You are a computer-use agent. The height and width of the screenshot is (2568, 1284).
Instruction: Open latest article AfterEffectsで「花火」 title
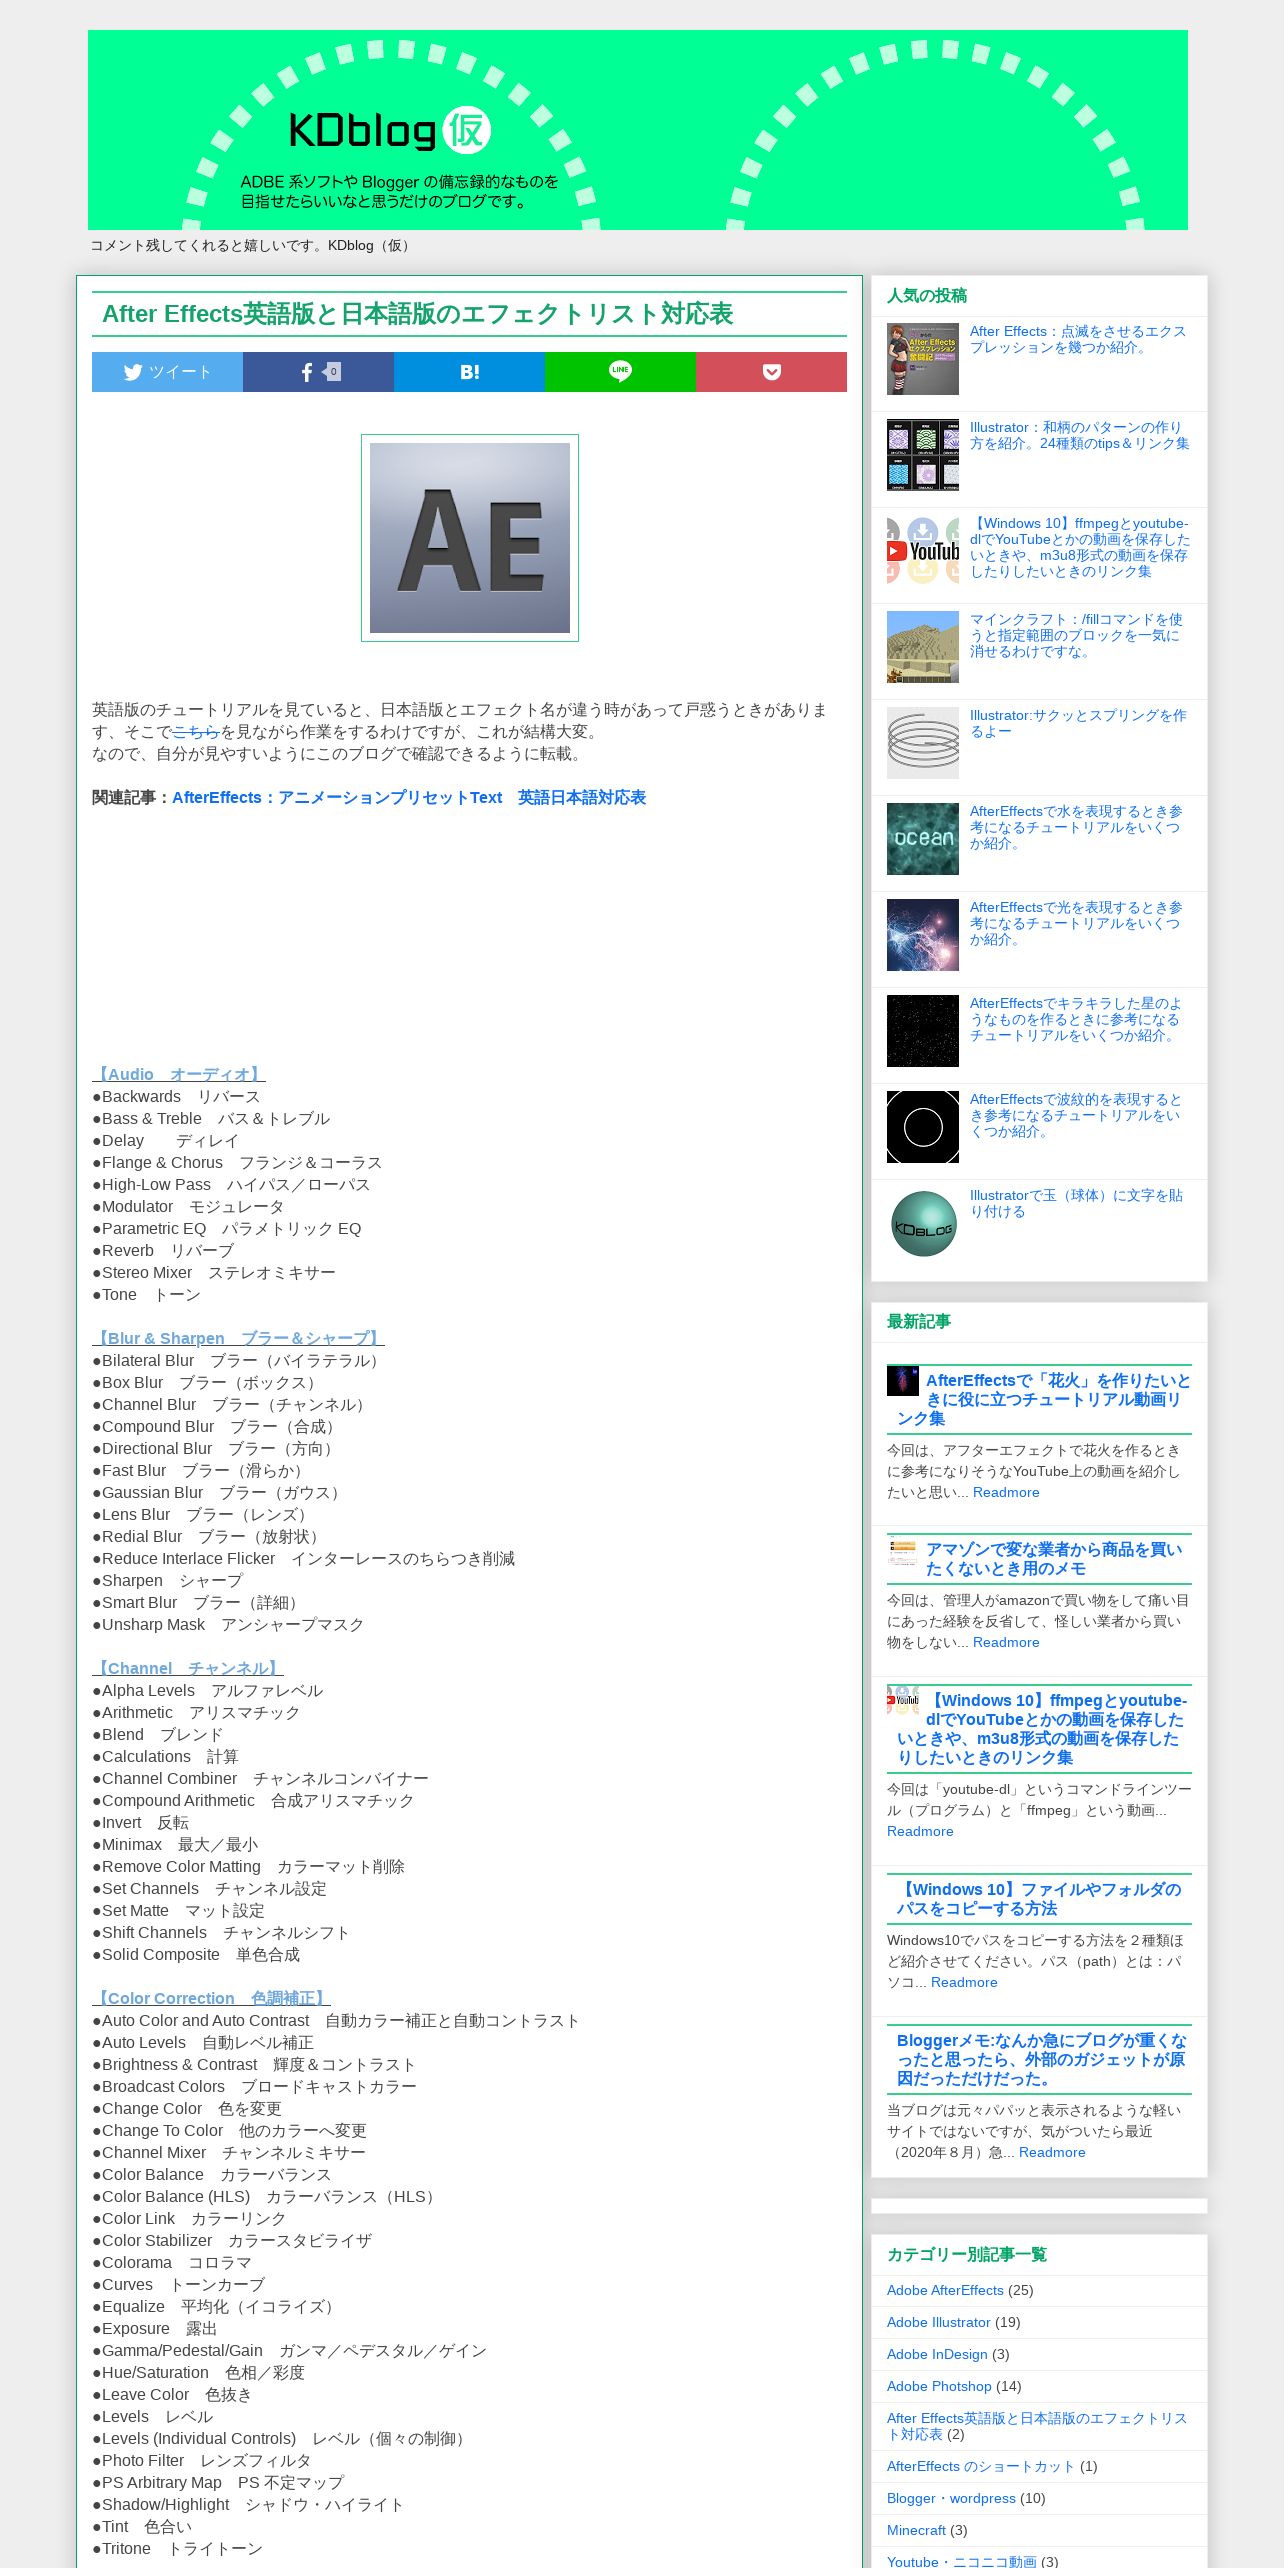point(1044,1399)
